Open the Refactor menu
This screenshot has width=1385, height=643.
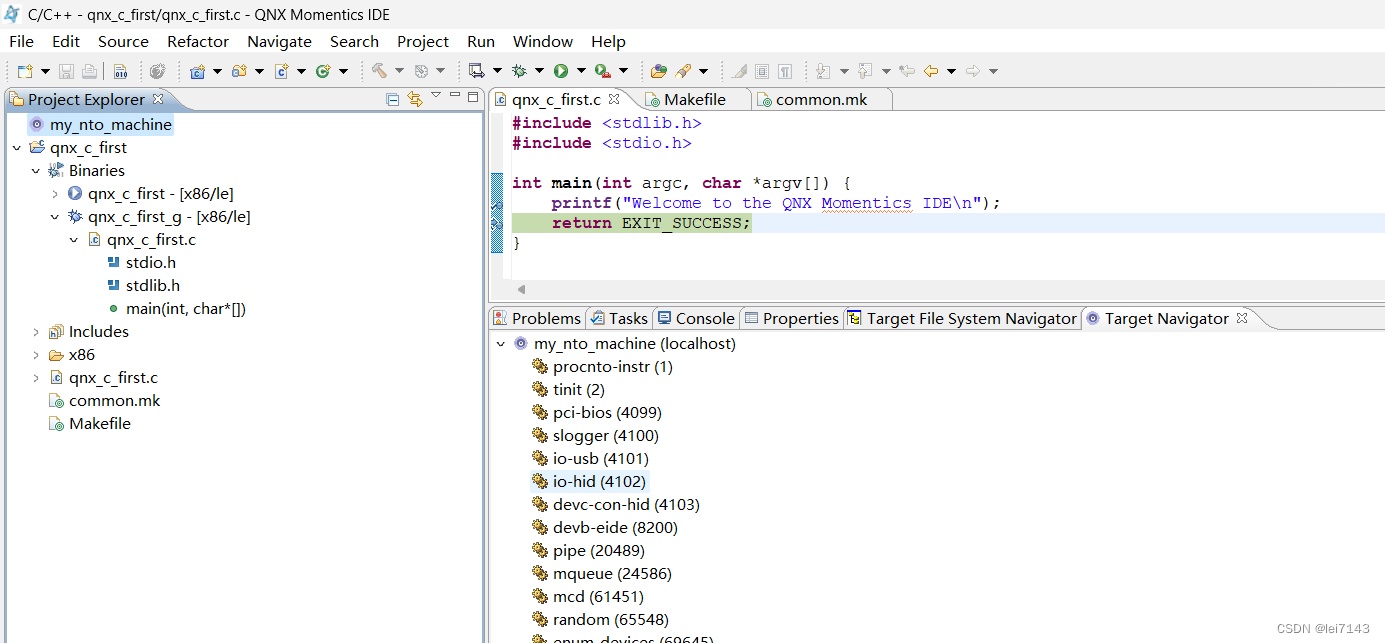pos(198,41)
